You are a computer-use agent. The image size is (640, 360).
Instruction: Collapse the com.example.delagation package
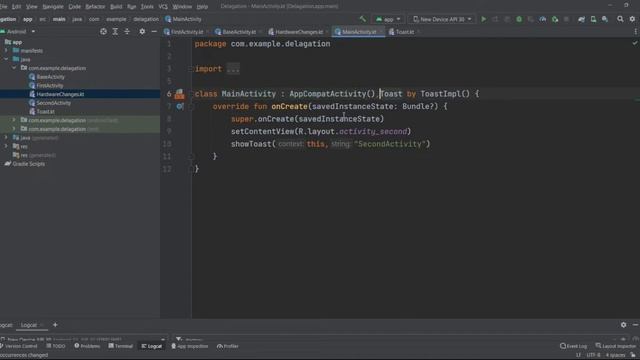14,68
